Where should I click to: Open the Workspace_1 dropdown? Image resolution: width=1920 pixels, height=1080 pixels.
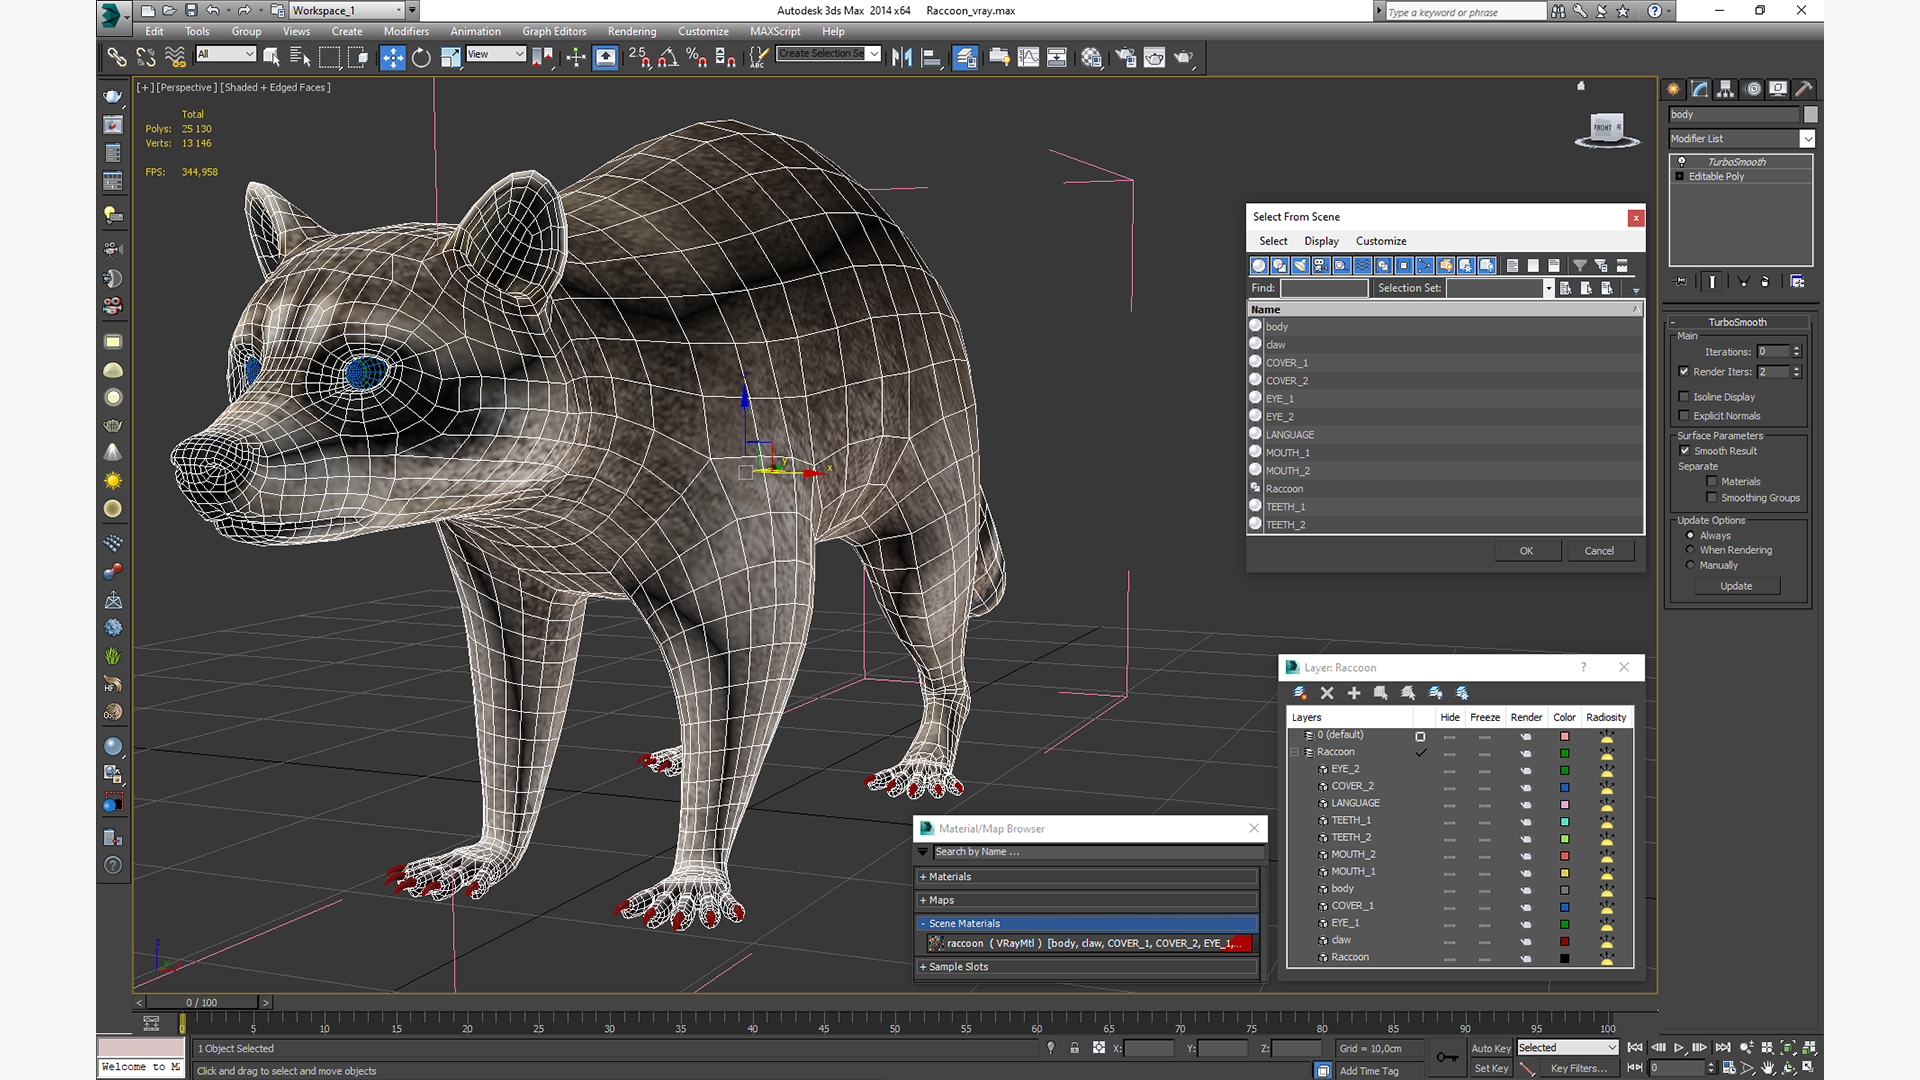347,10
